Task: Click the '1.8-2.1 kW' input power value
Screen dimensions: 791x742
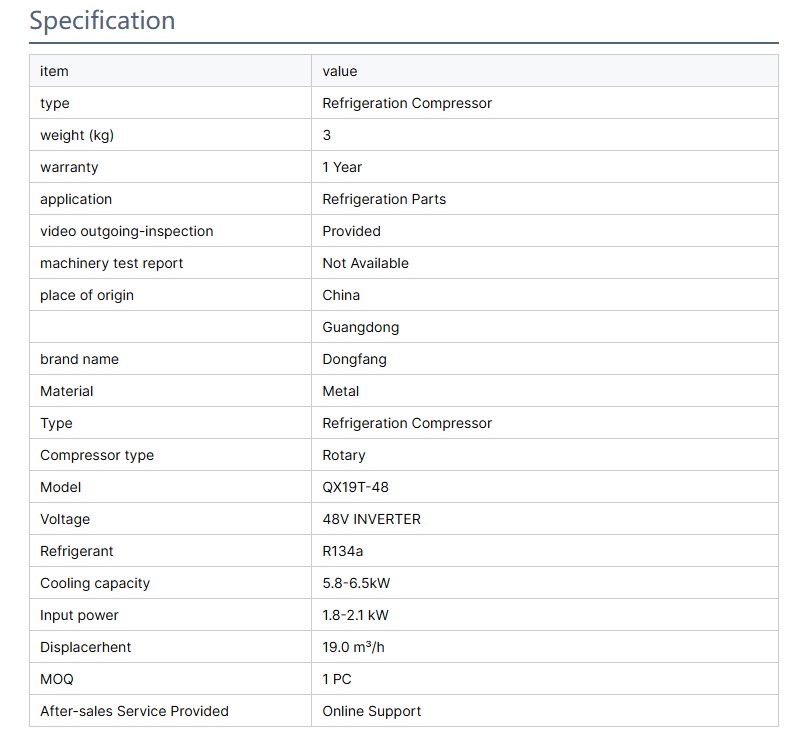Action: click(x=356, y=615)
